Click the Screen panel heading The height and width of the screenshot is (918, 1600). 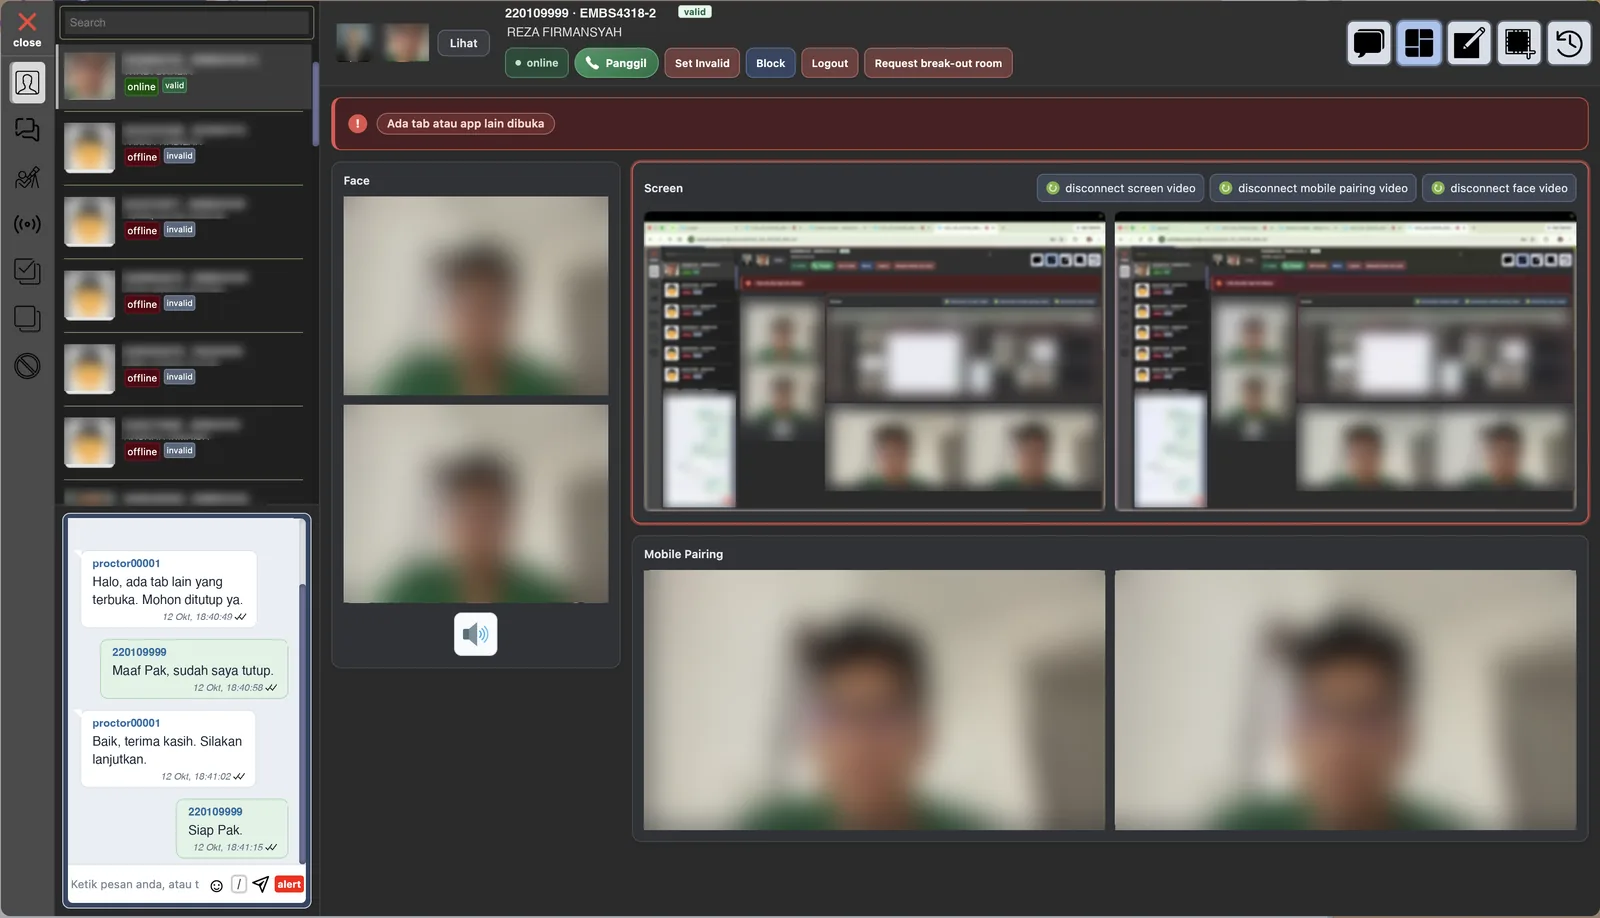663,188
